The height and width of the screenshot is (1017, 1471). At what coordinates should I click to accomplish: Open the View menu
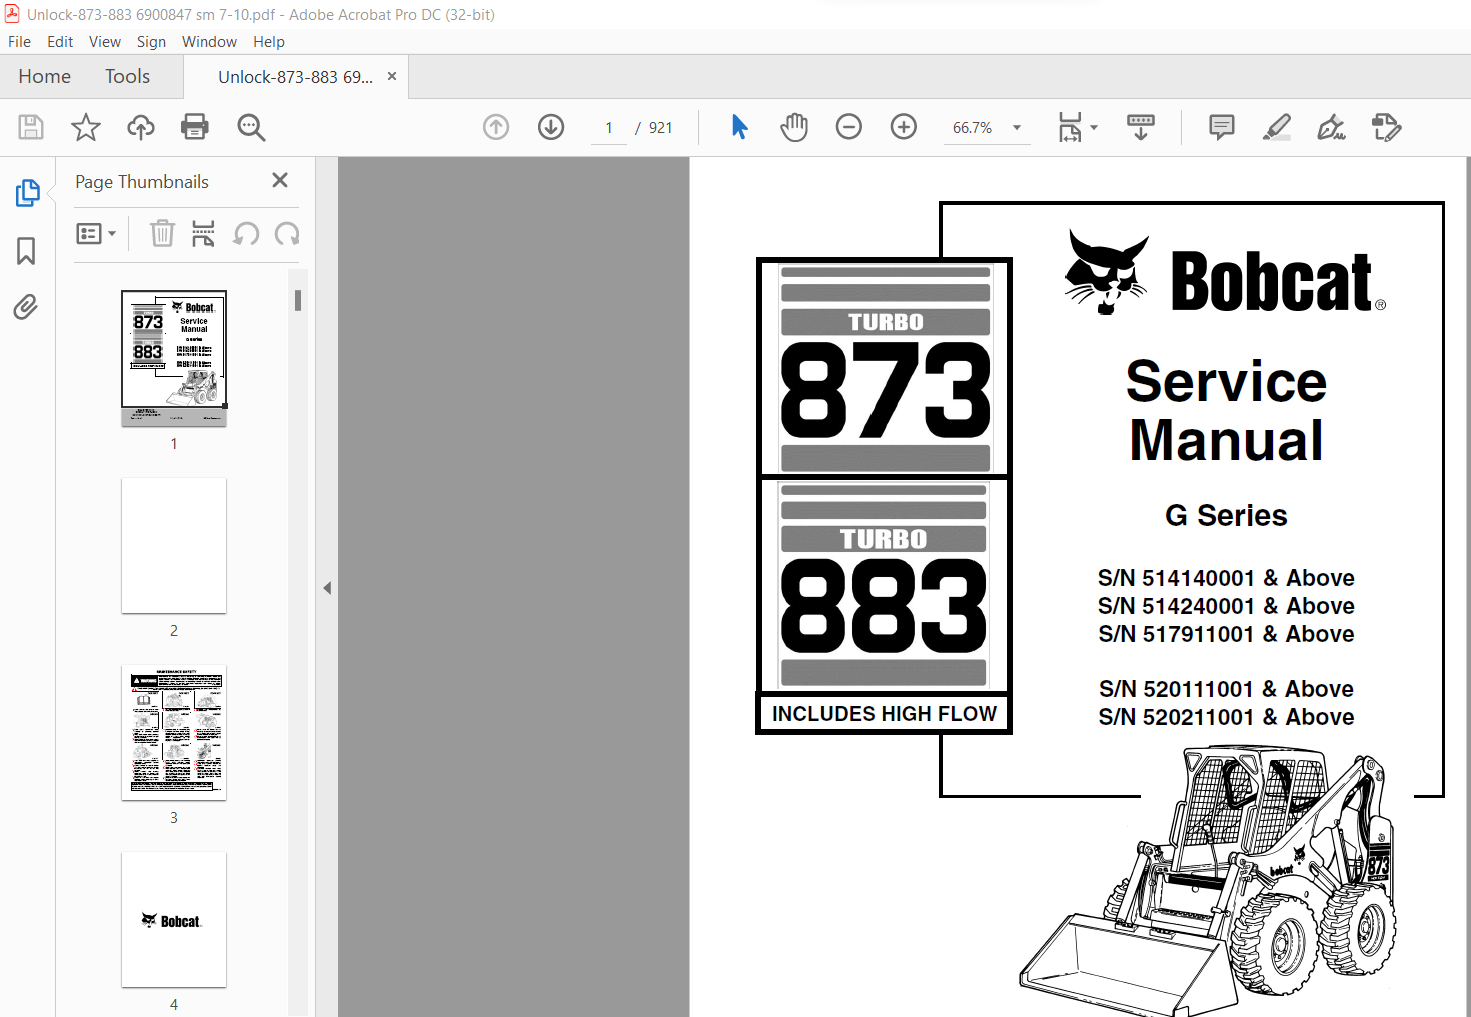coord(105,42)
